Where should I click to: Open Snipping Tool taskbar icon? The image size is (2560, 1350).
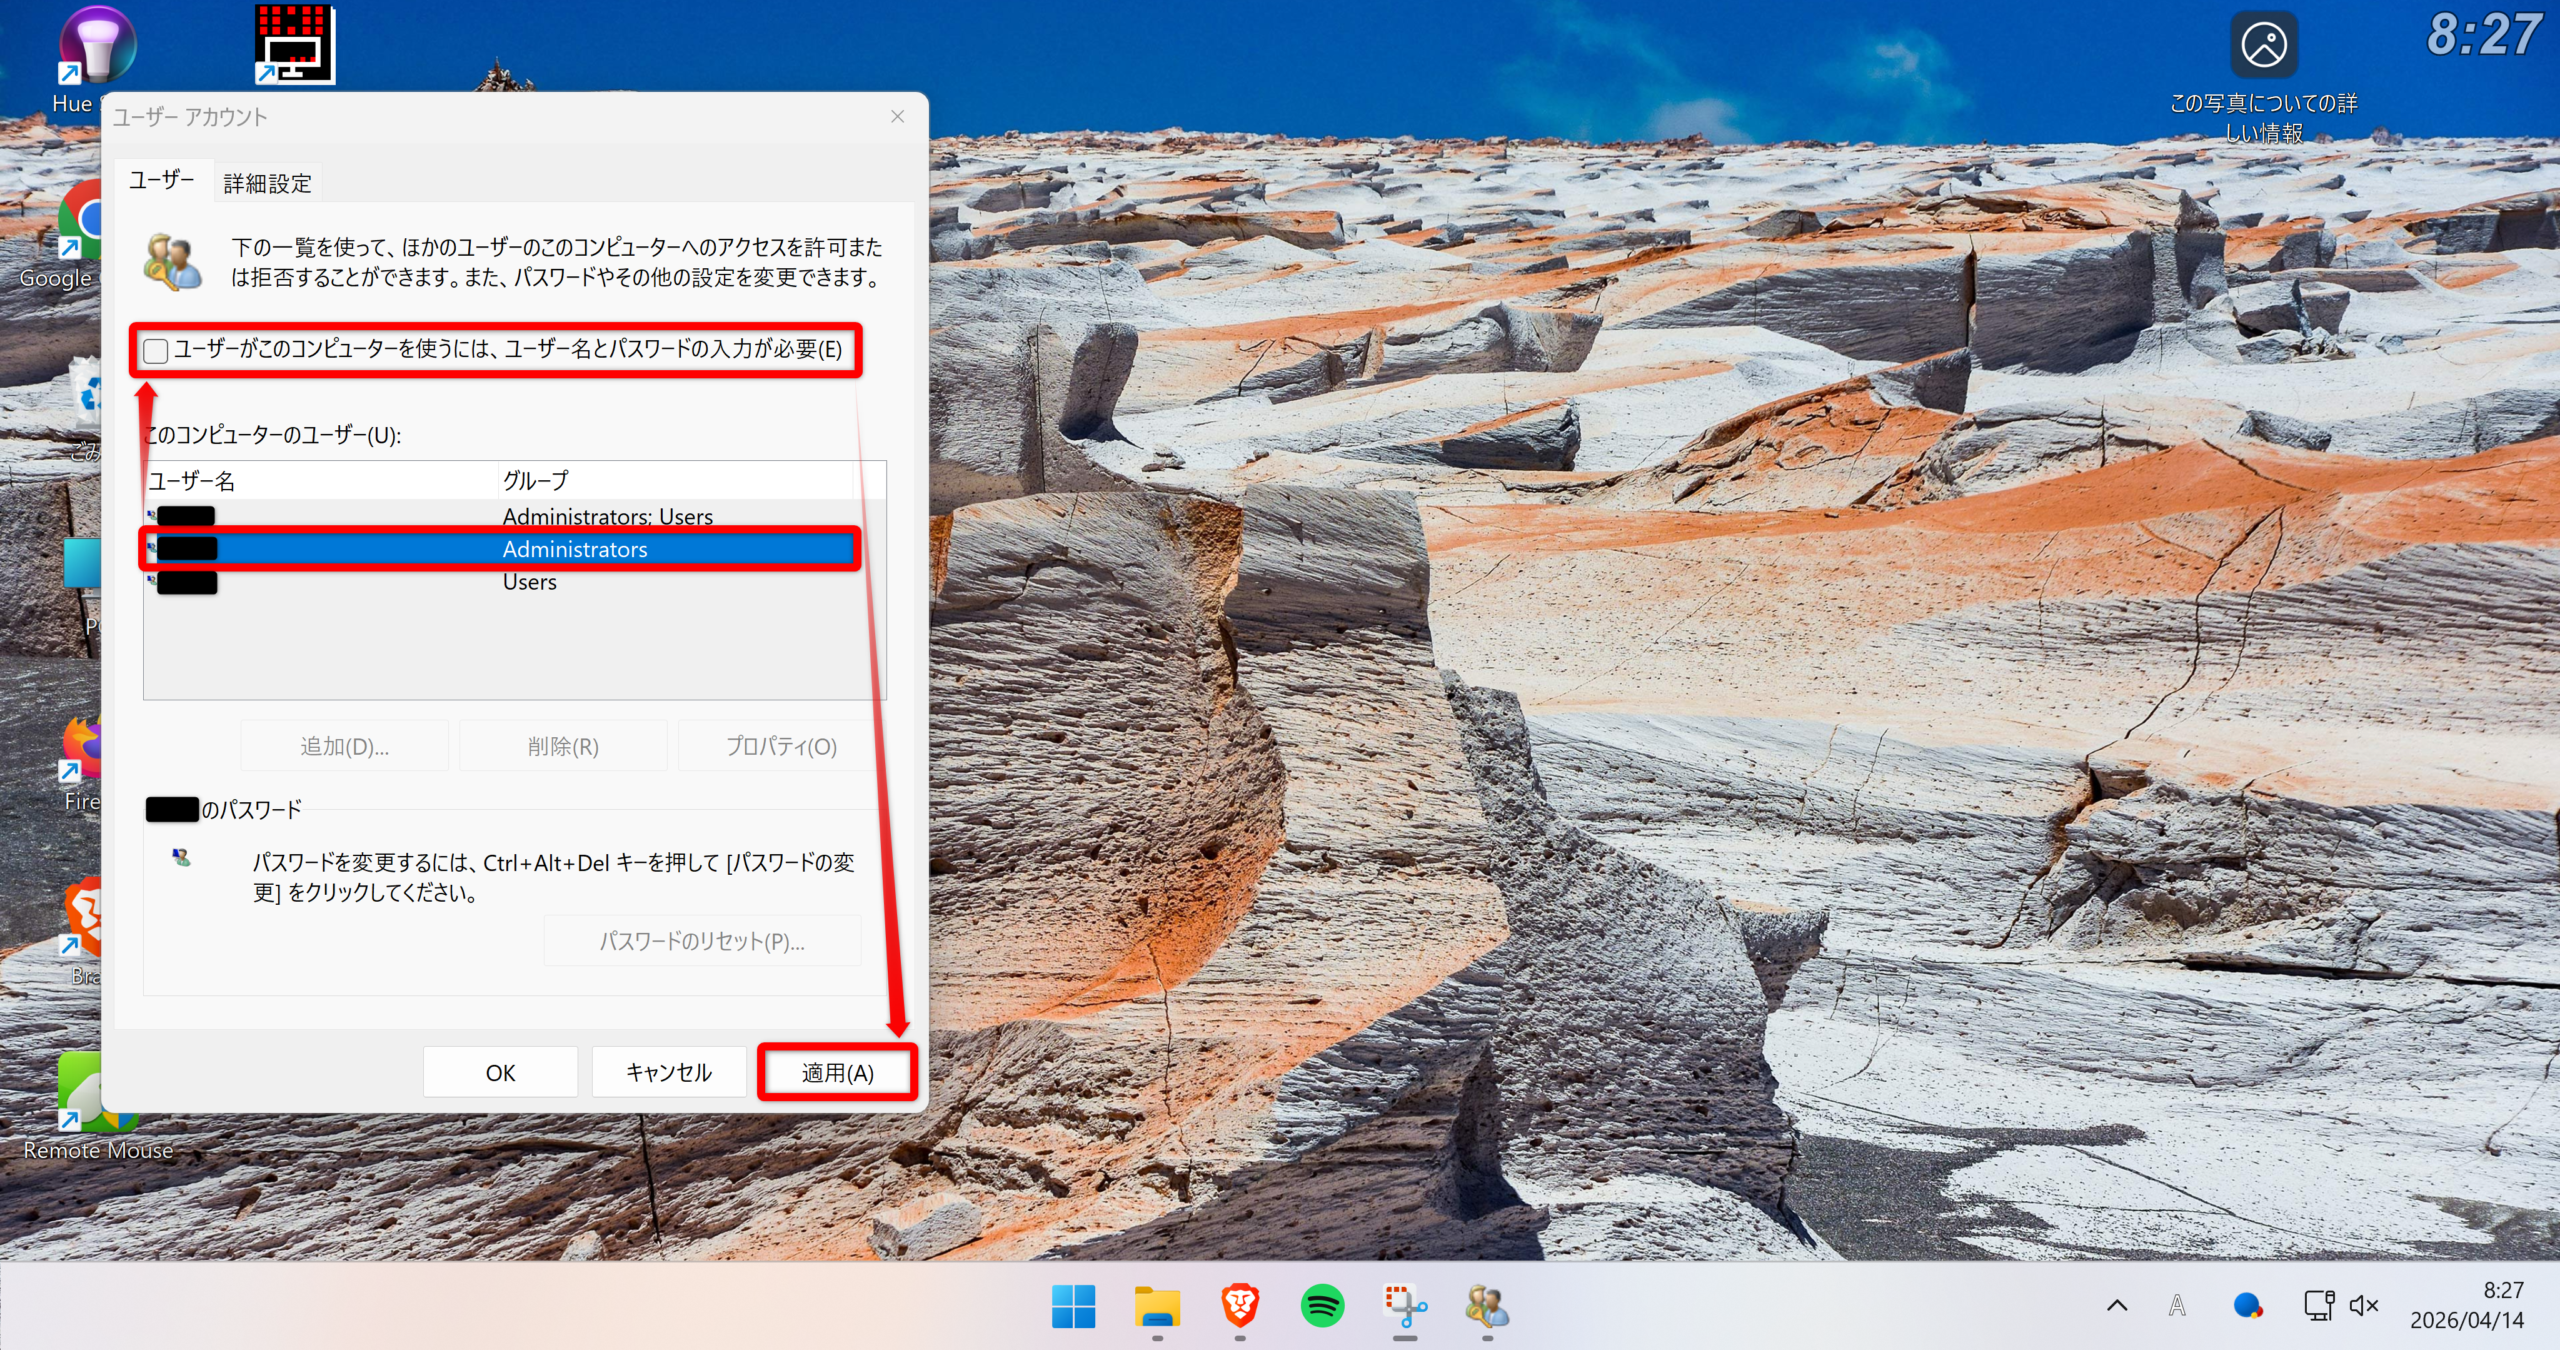coord(1404,1306)
